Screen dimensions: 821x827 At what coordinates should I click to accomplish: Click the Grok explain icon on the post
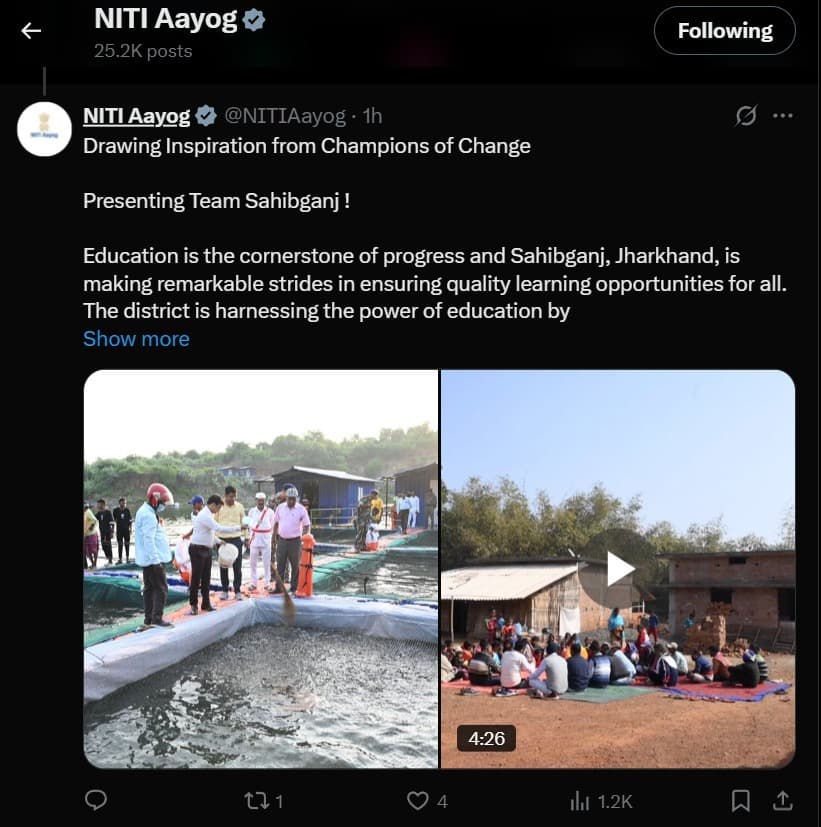coord(746,116)
